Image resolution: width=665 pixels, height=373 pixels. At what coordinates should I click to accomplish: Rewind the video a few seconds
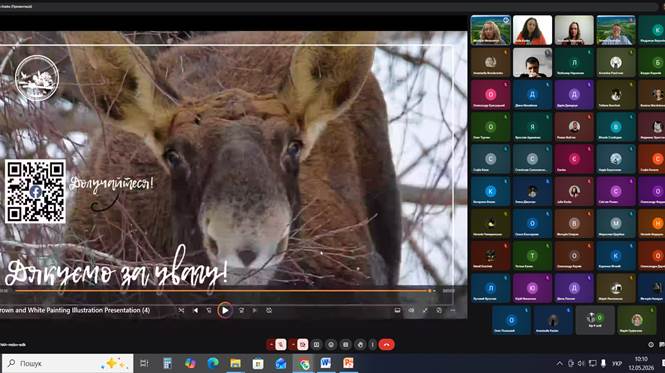(209, 311)
